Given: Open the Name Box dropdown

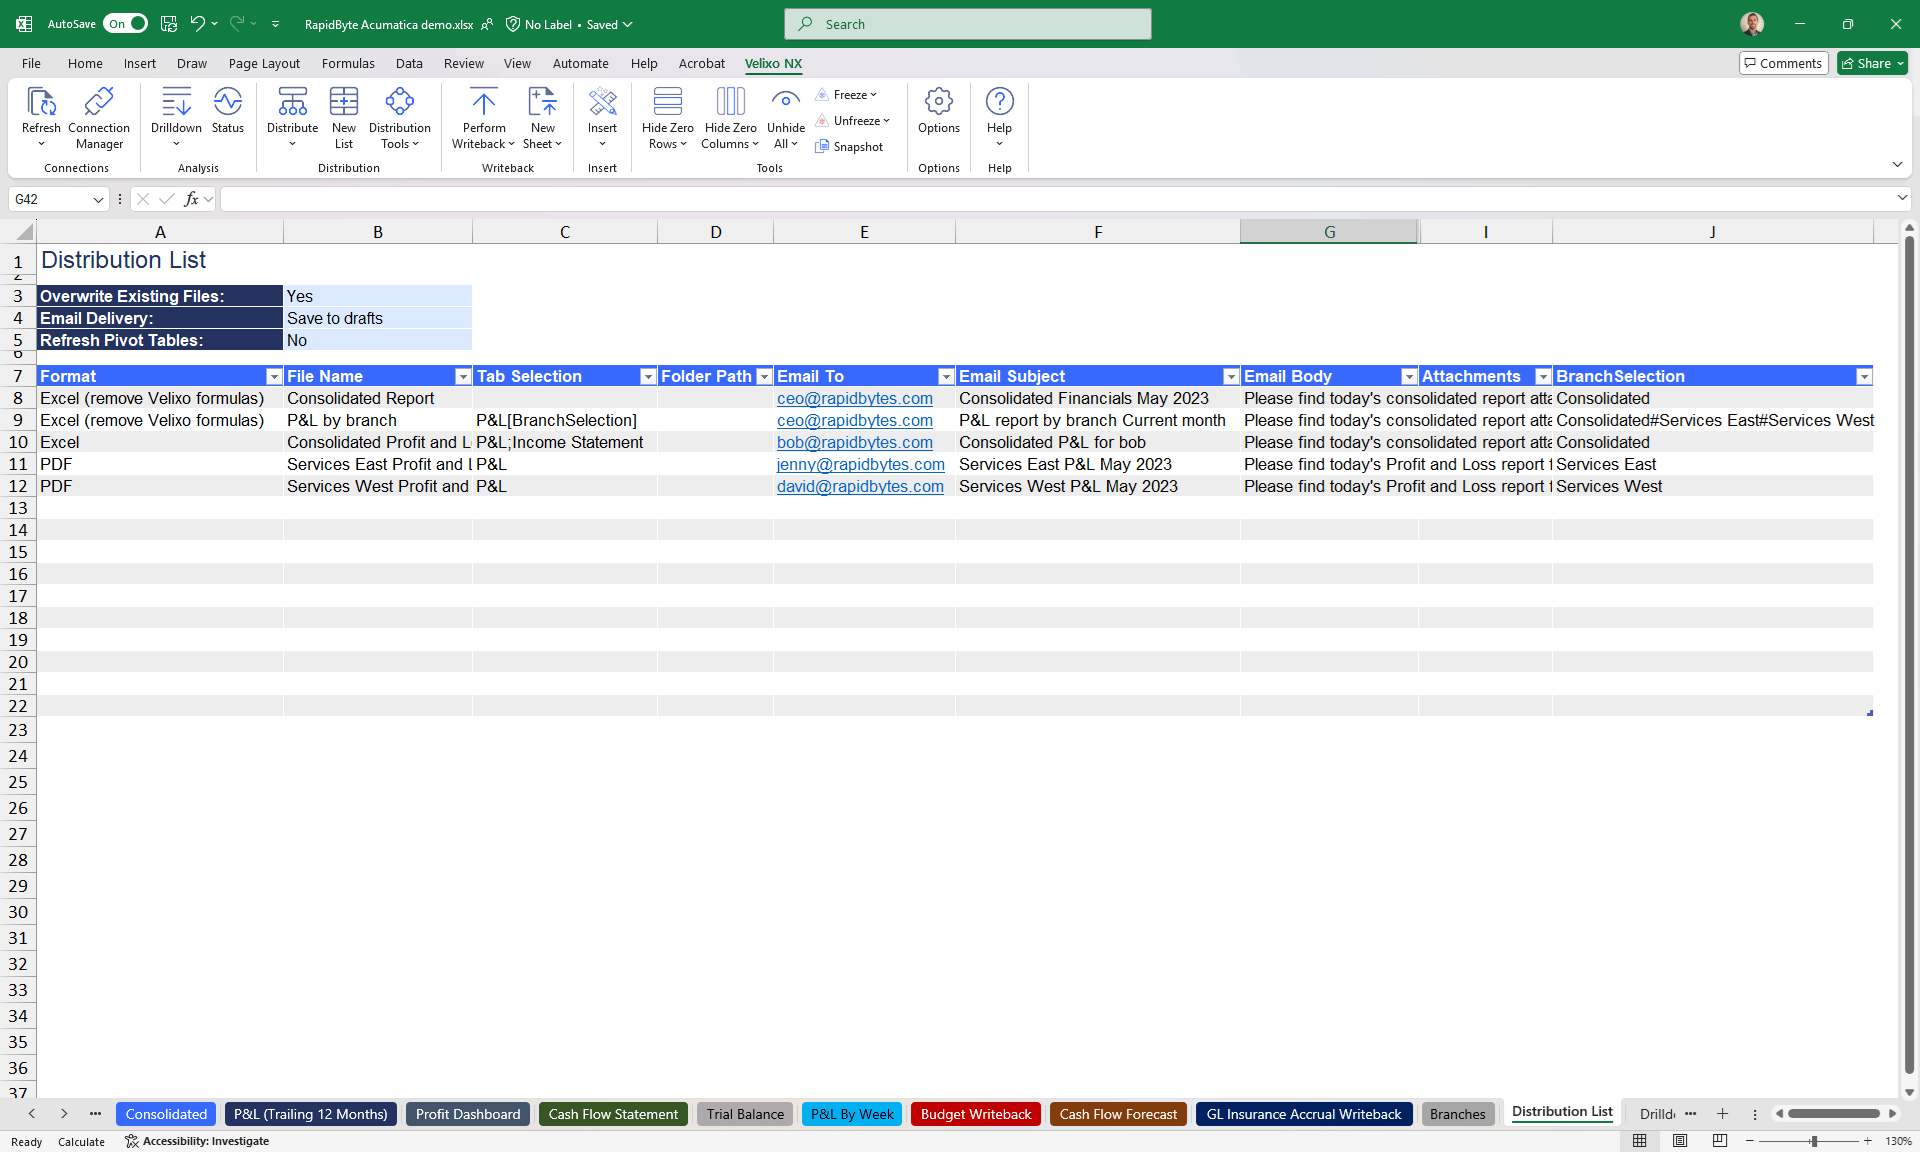Looking at the screenshot, I should click(97, 199).
